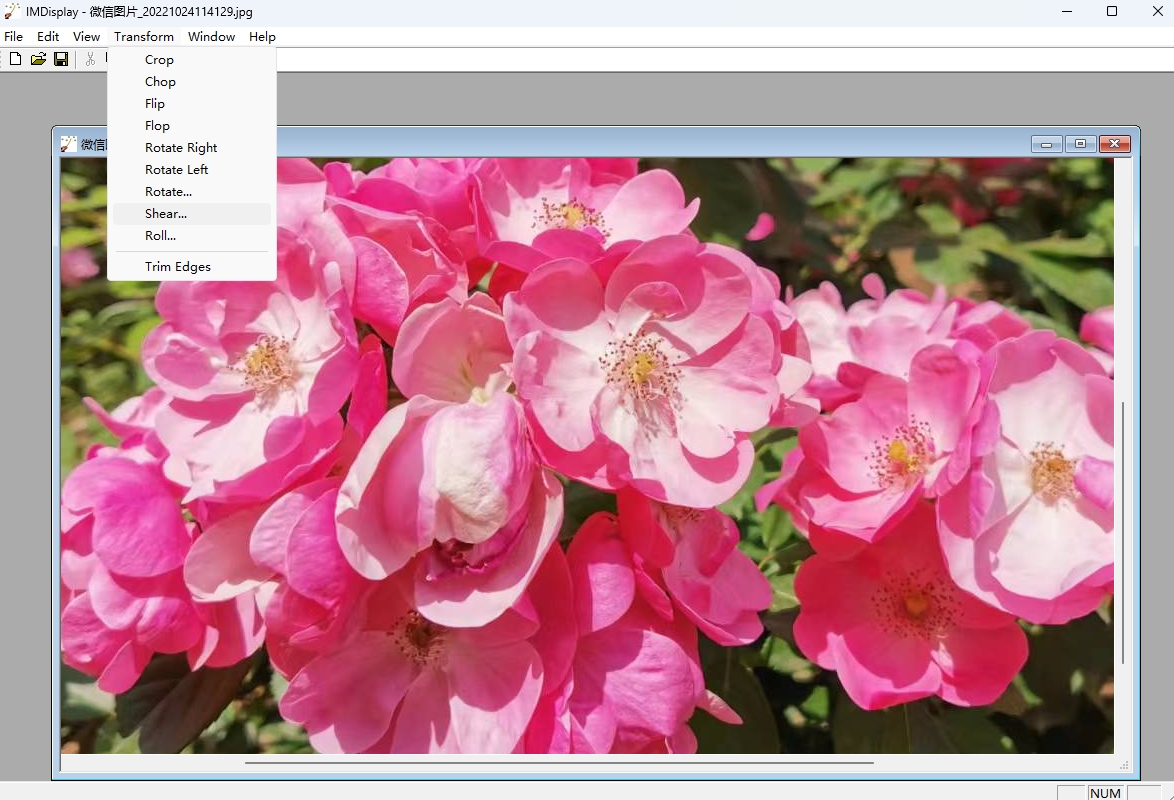
Task: Click the image window icon beside its title
Action: [67, 143]
